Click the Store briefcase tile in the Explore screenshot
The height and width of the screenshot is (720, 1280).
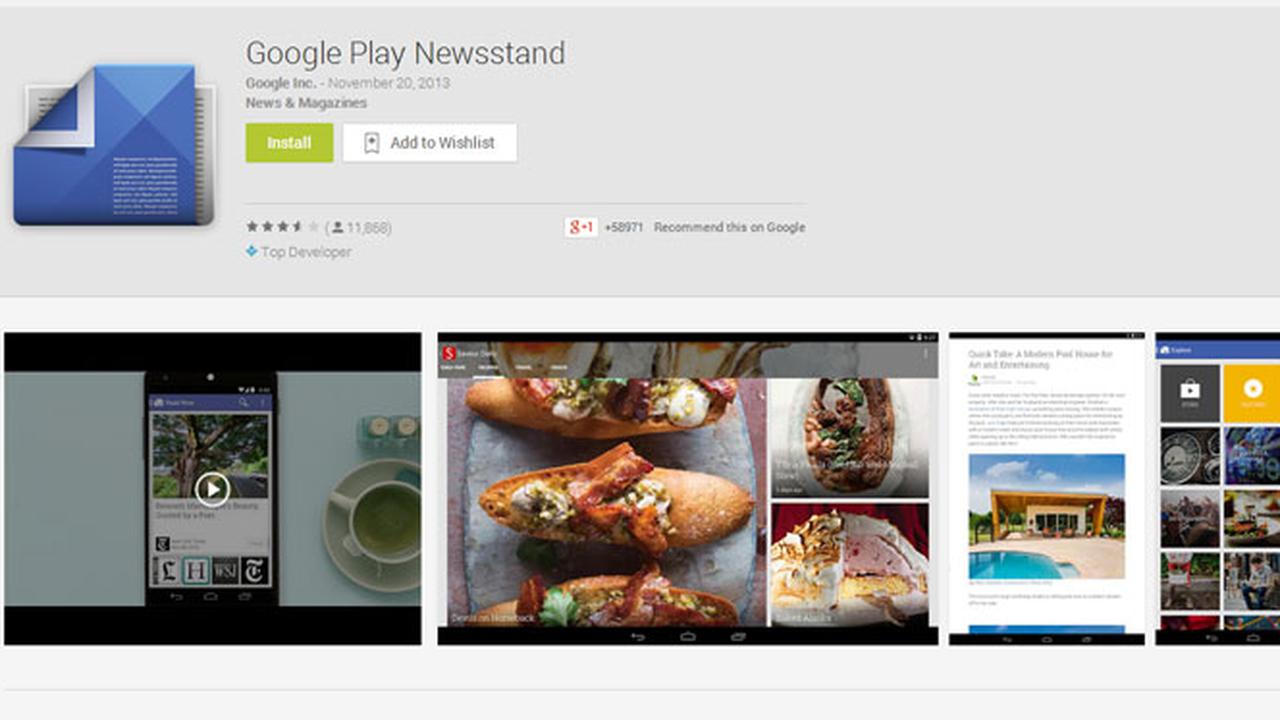(1190, 393)
